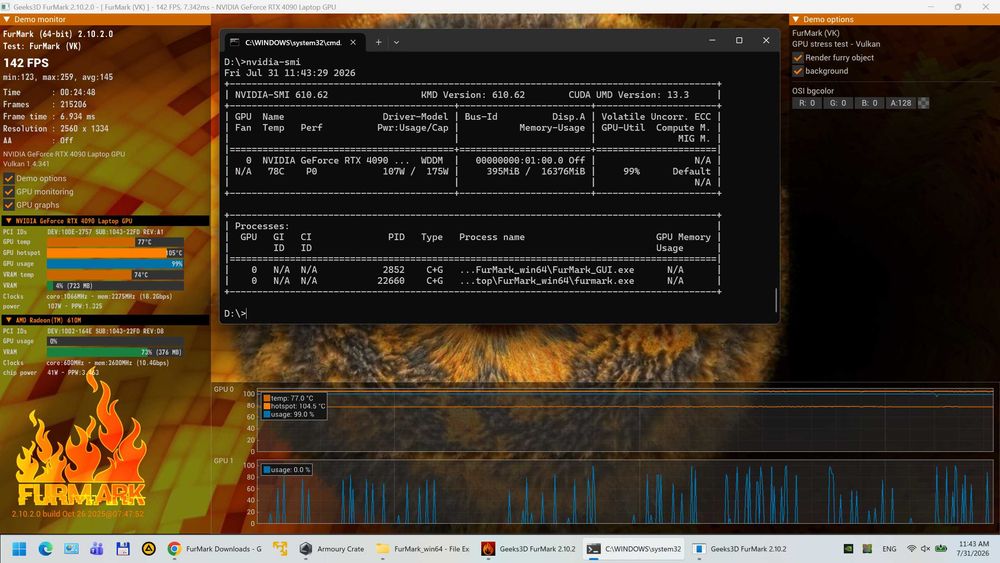Image resolution: width=1000 pixels, height=563 pixels.
Task: Click the NVIDIA VRAM temp 74°C bar
Action: (115, 274)
